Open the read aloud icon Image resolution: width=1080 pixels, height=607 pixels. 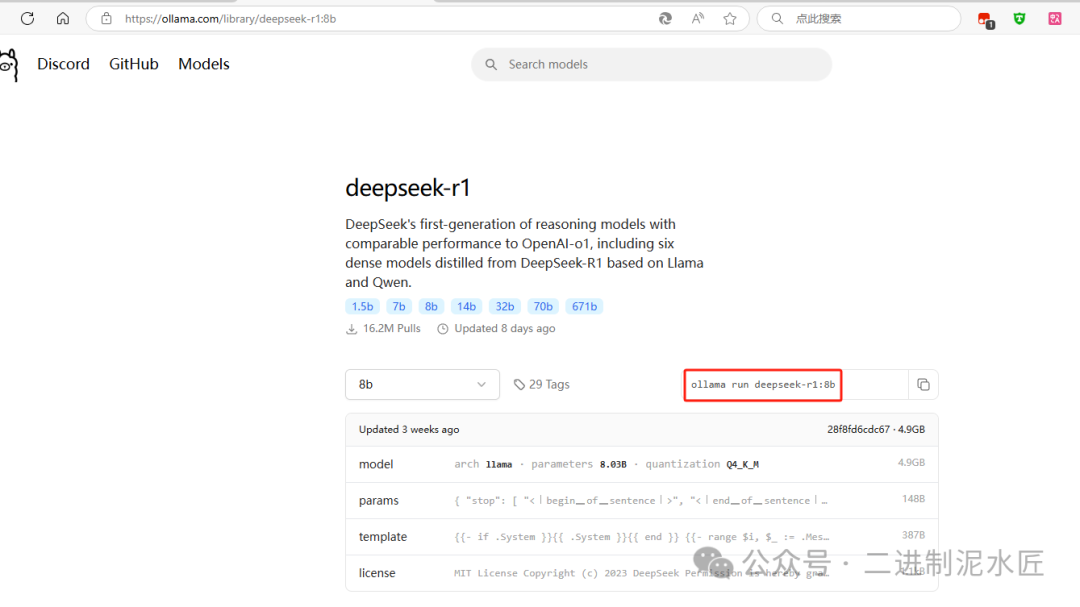698,19
